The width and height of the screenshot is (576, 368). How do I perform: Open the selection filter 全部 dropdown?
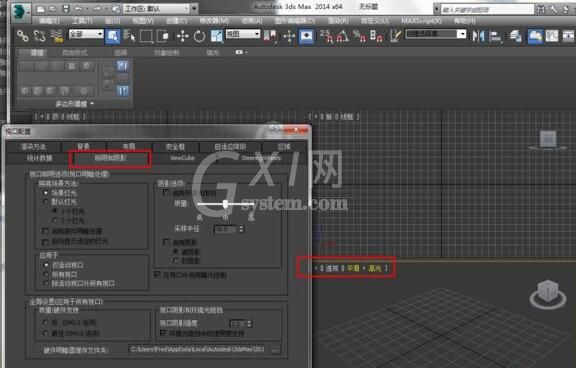point(86,34)
